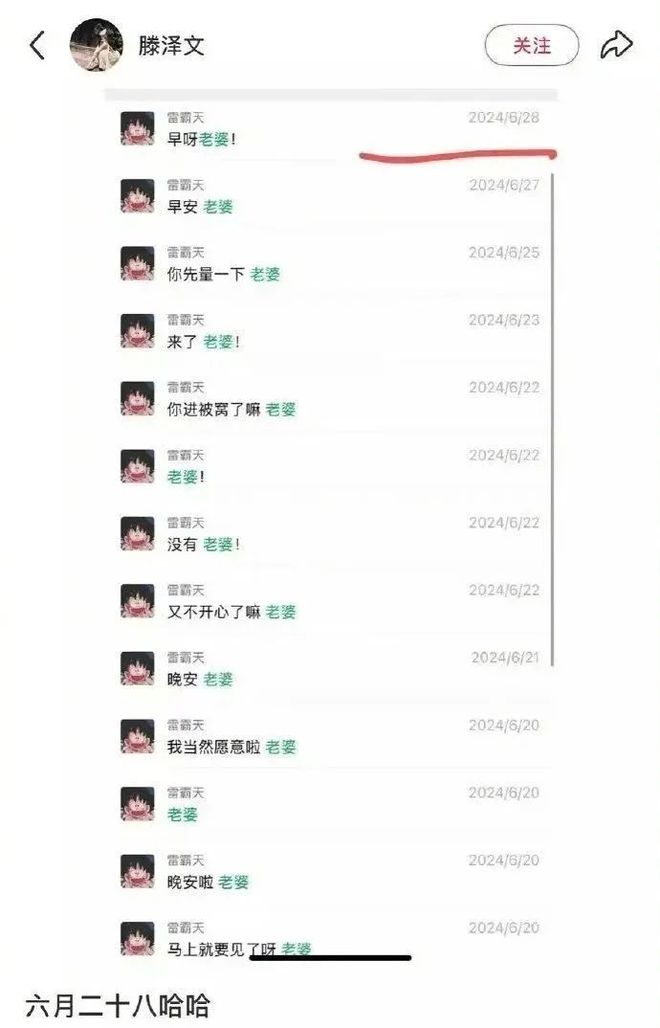Click the vertical scrollbar of the chat list

click(x=553, y=420)
